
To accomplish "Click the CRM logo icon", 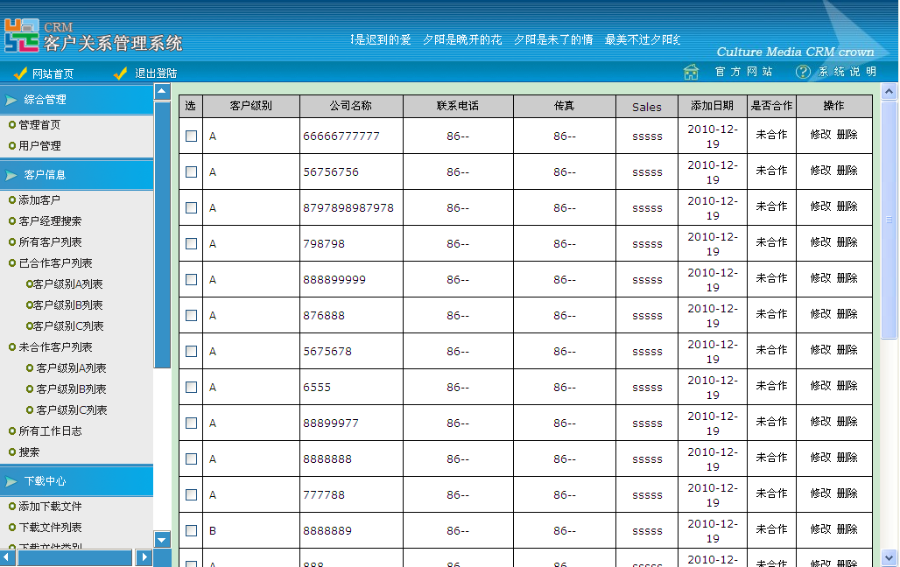I will click(22, 35).
